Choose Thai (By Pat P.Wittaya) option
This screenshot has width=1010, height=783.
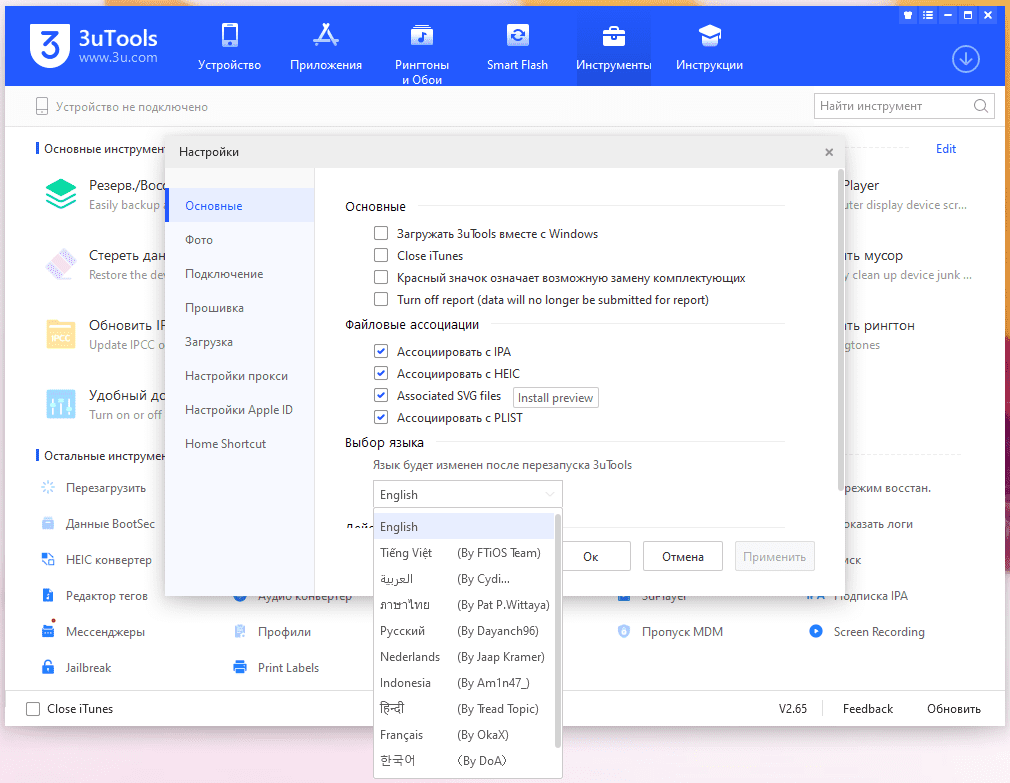[x=464, y=605]
